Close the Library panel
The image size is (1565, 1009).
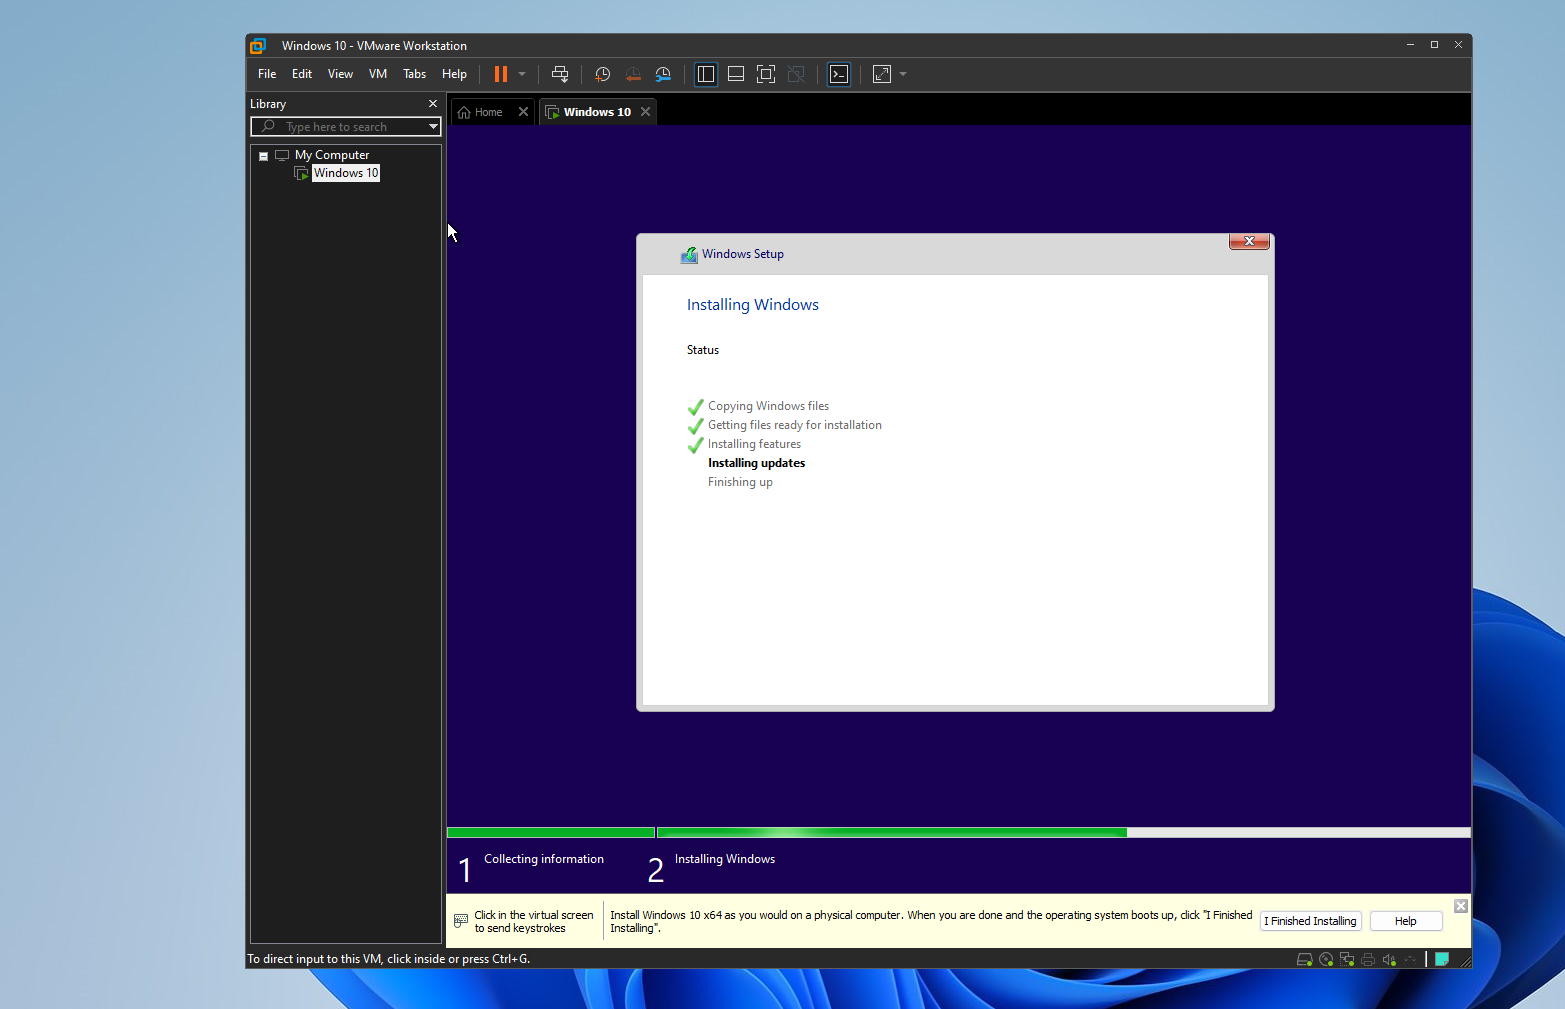coord(433,104)
